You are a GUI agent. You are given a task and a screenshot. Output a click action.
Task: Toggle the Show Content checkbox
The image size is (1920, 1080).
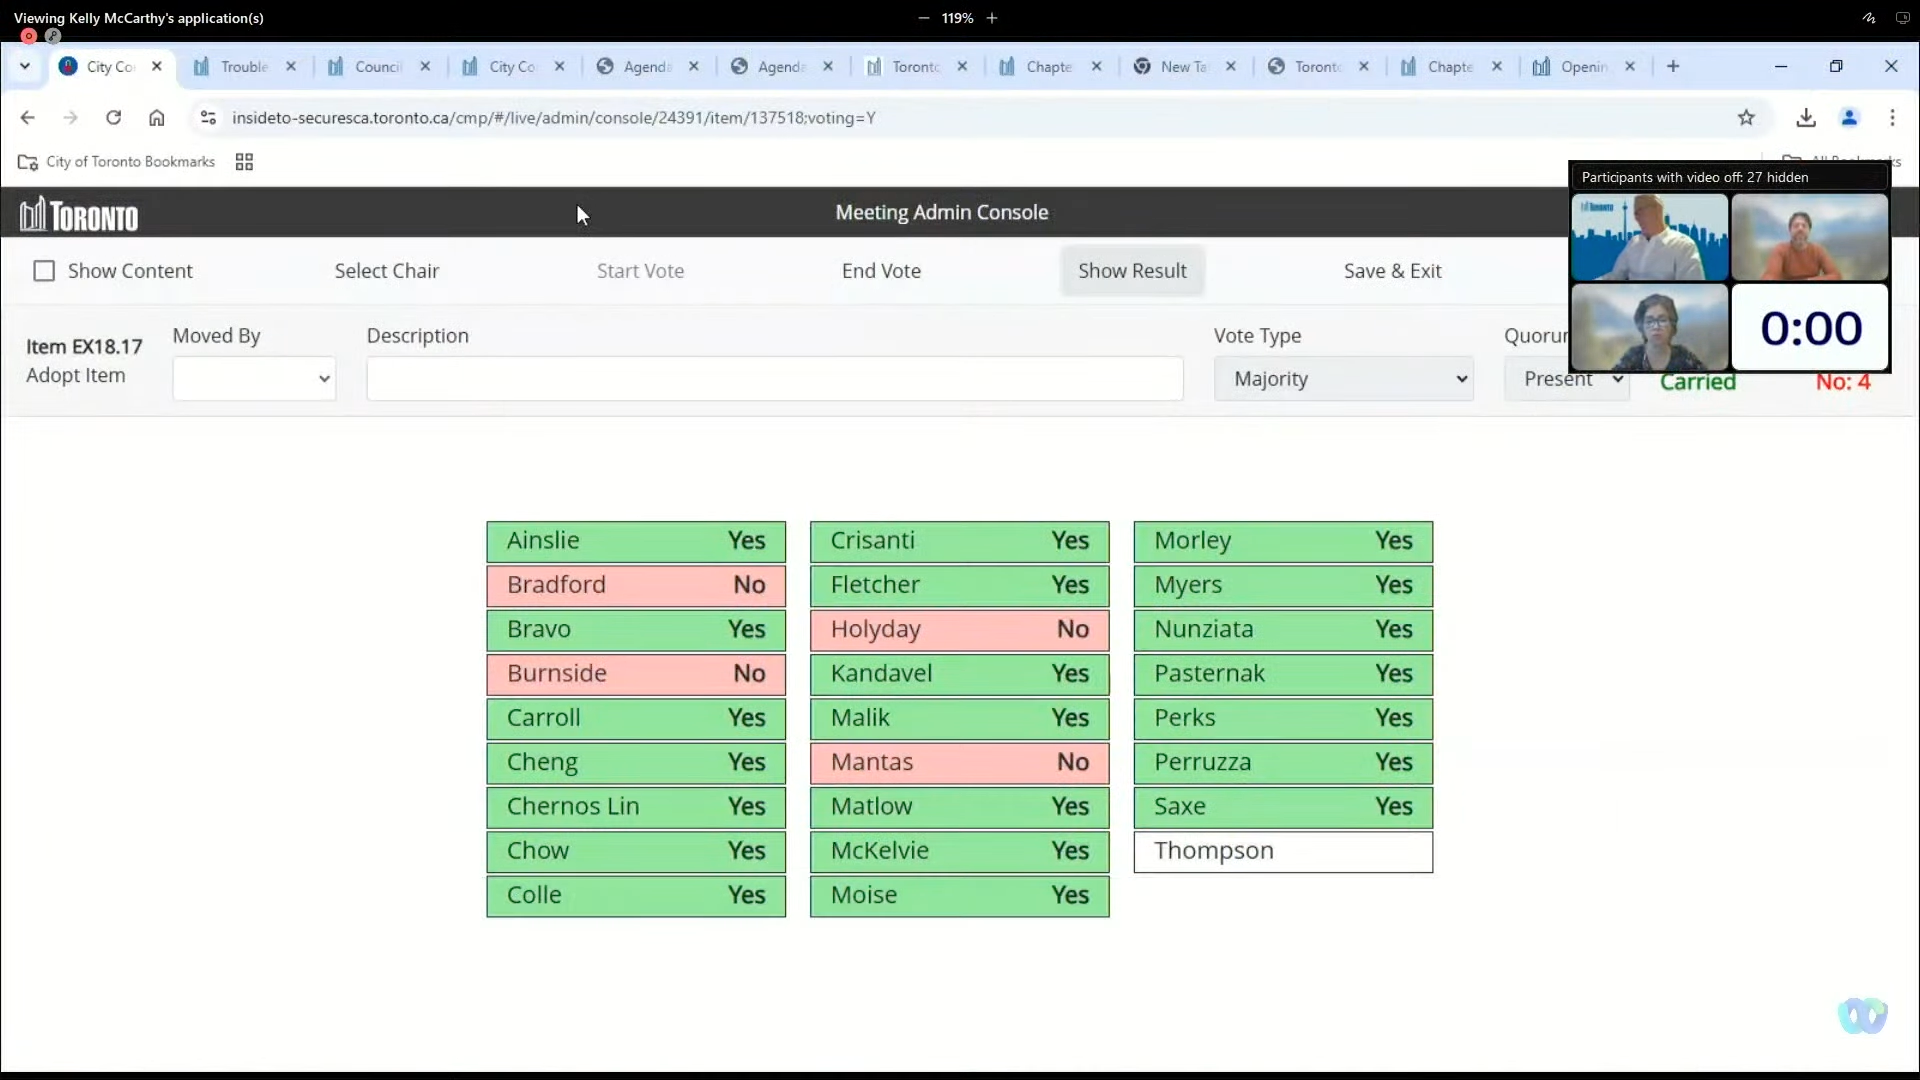[44, 271]
